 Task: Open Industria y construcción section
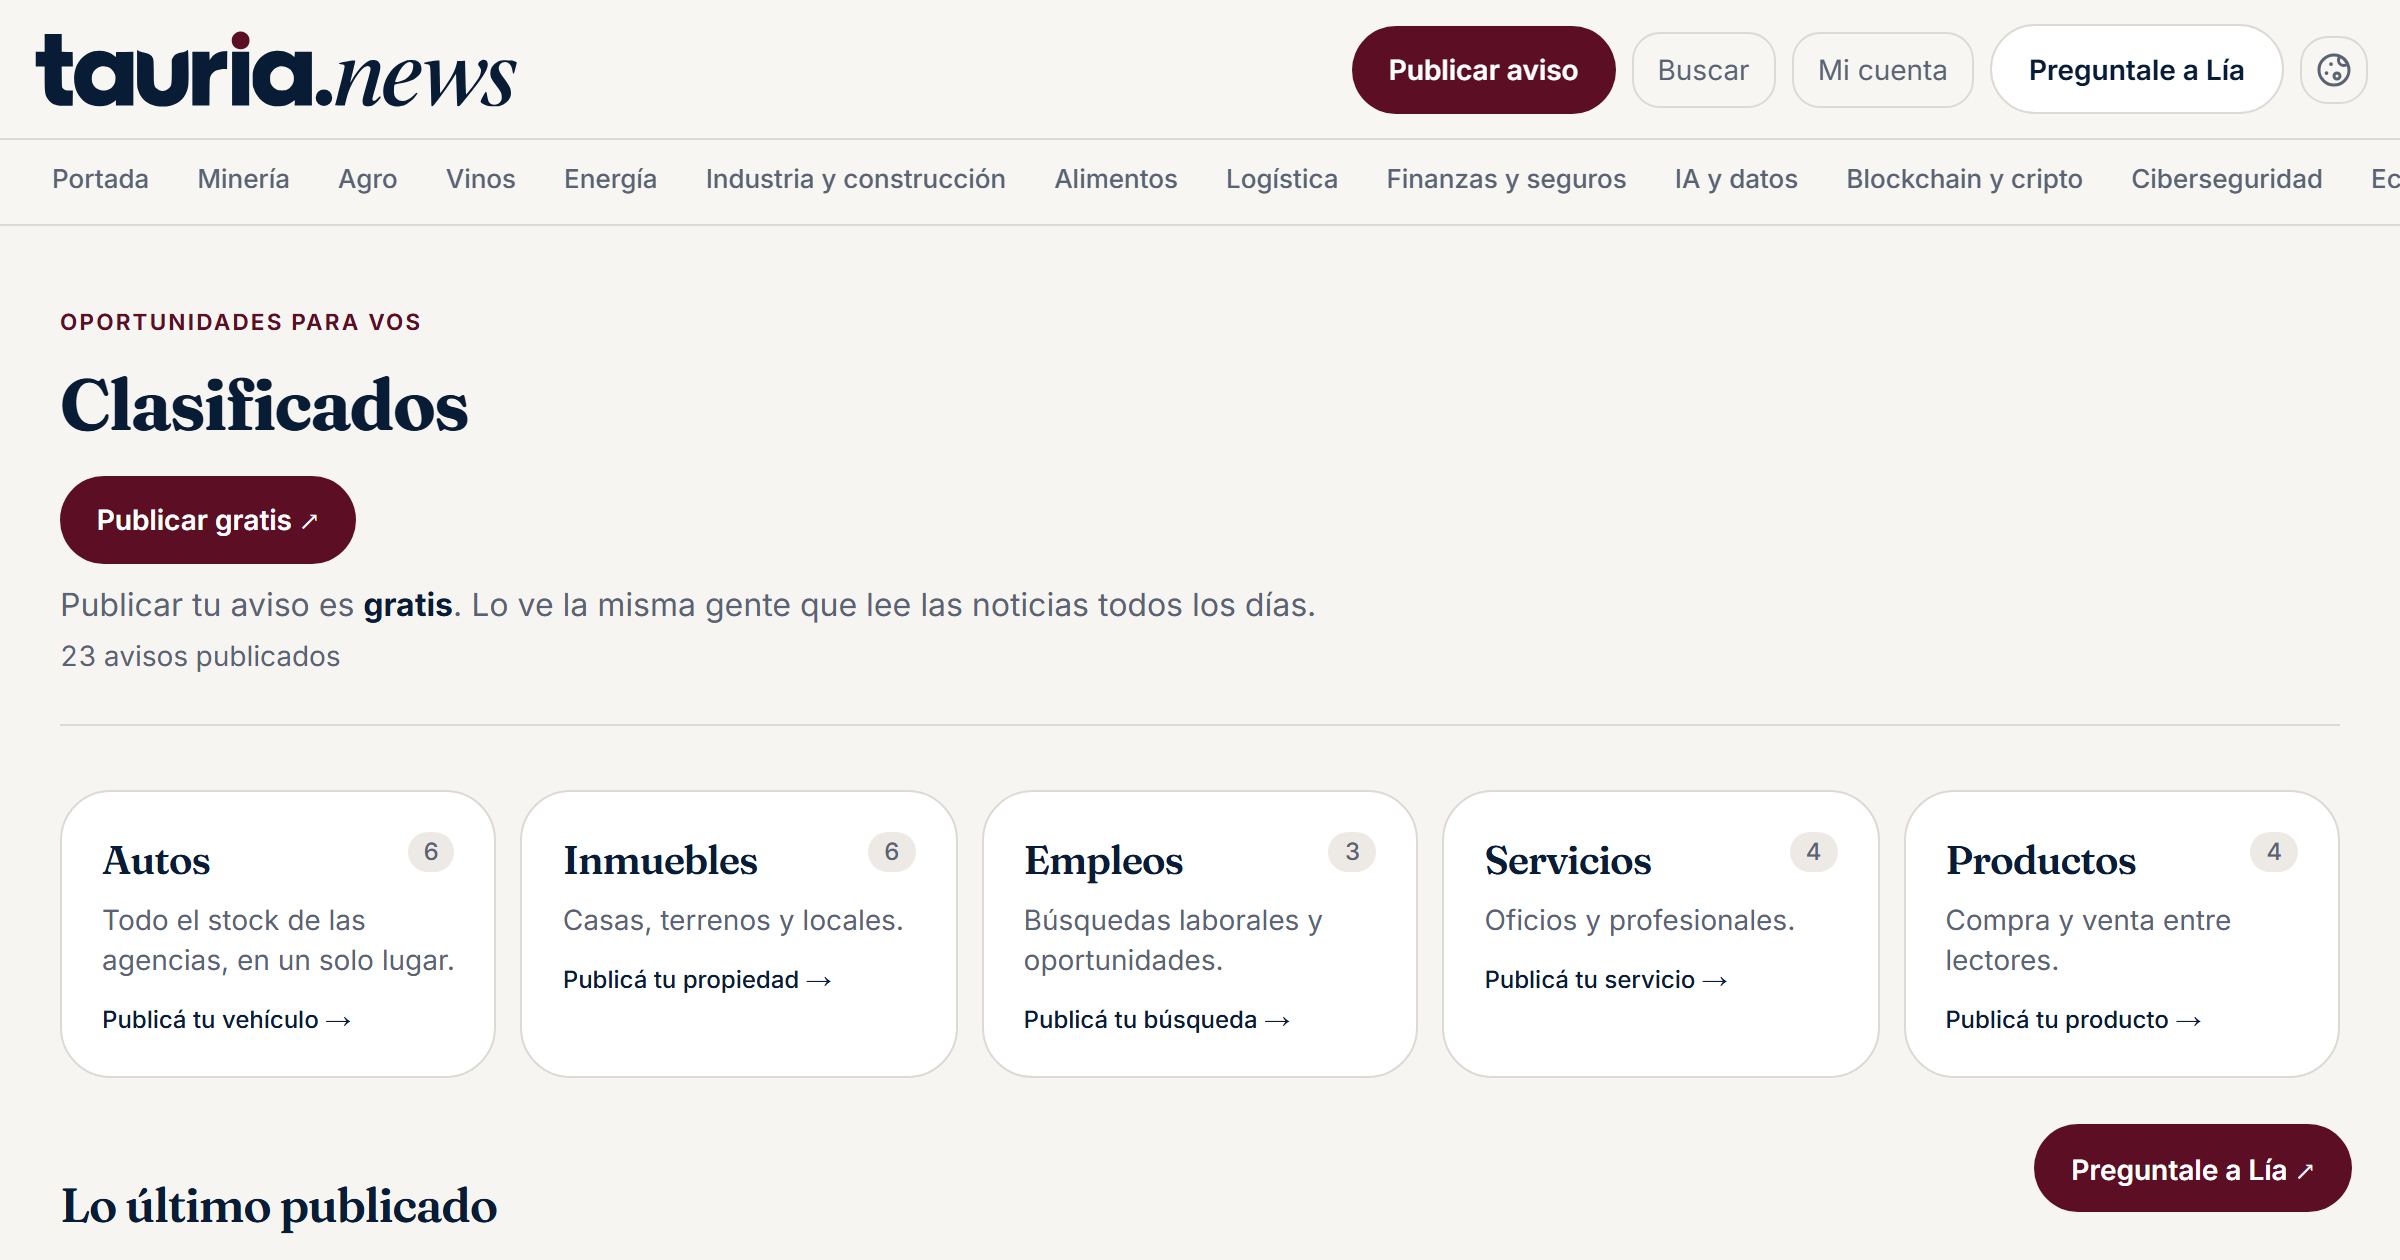855,179
